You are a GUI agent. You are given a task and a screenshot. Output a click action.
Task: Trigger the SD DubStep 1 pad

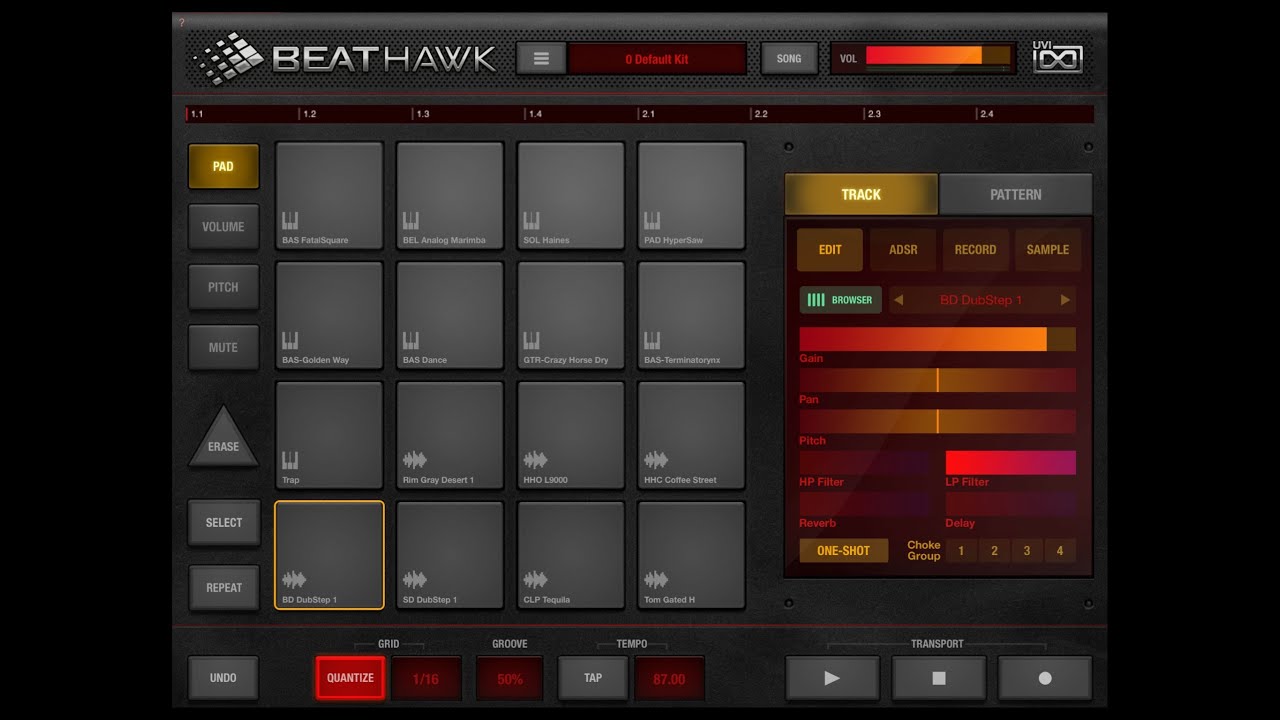(x=450, y=555)
